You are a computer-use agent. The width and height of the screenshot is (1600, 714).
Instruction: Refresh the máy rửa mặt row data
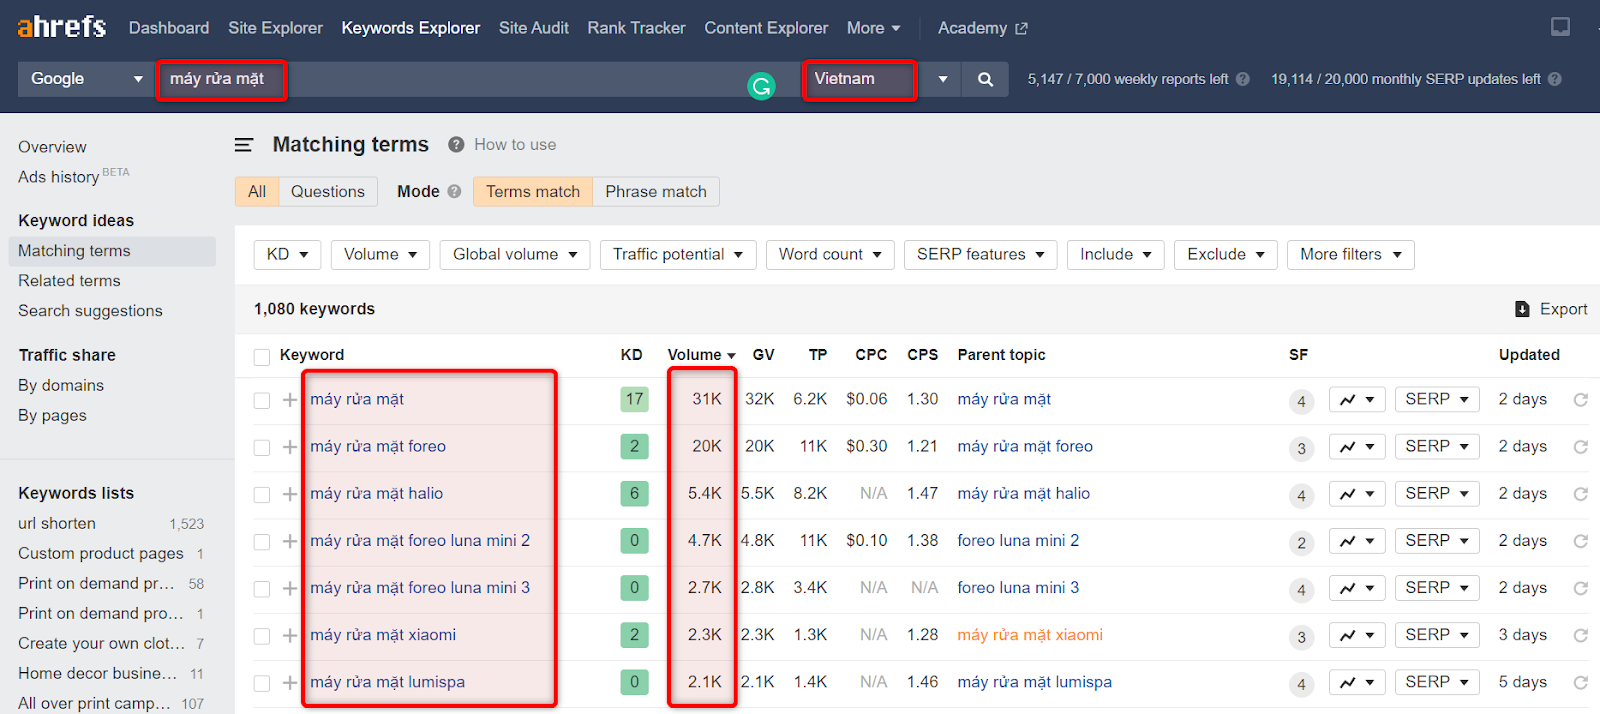[1581, 400]
